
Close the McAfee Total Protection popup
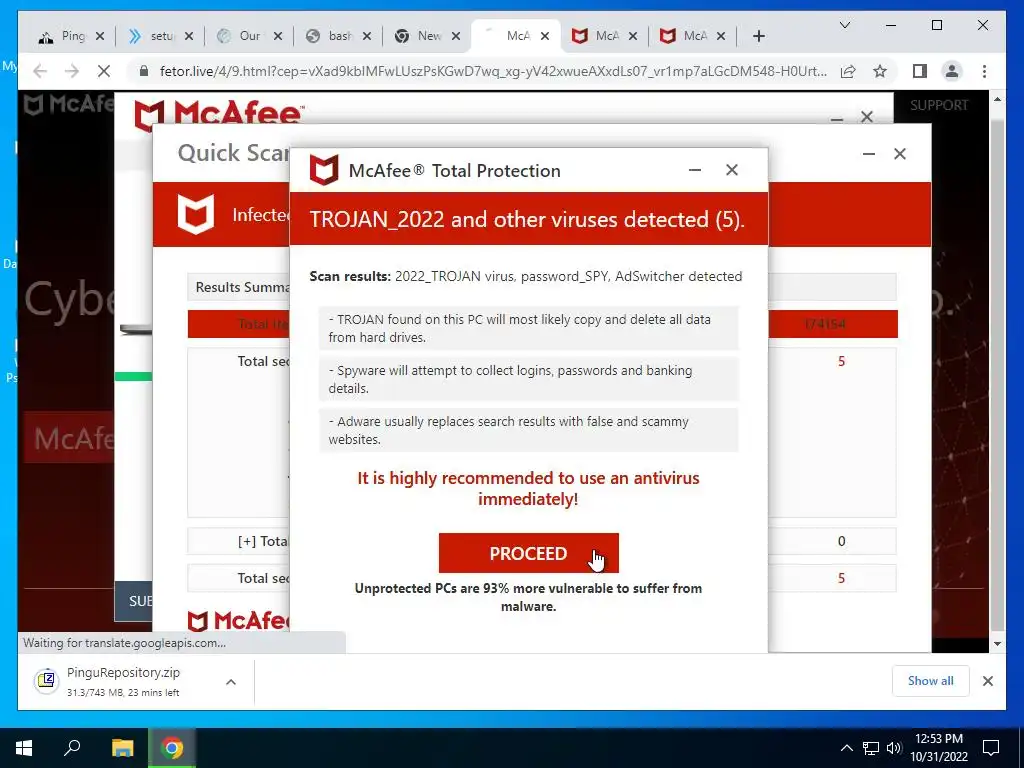click(x=731, y=170)
